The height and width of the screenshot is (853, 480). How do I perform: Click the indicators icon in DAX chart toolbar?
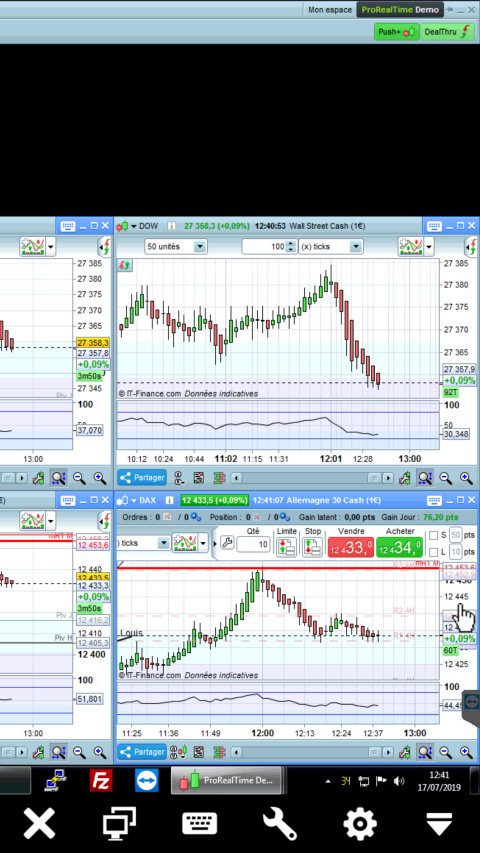(x=184, y=543)
